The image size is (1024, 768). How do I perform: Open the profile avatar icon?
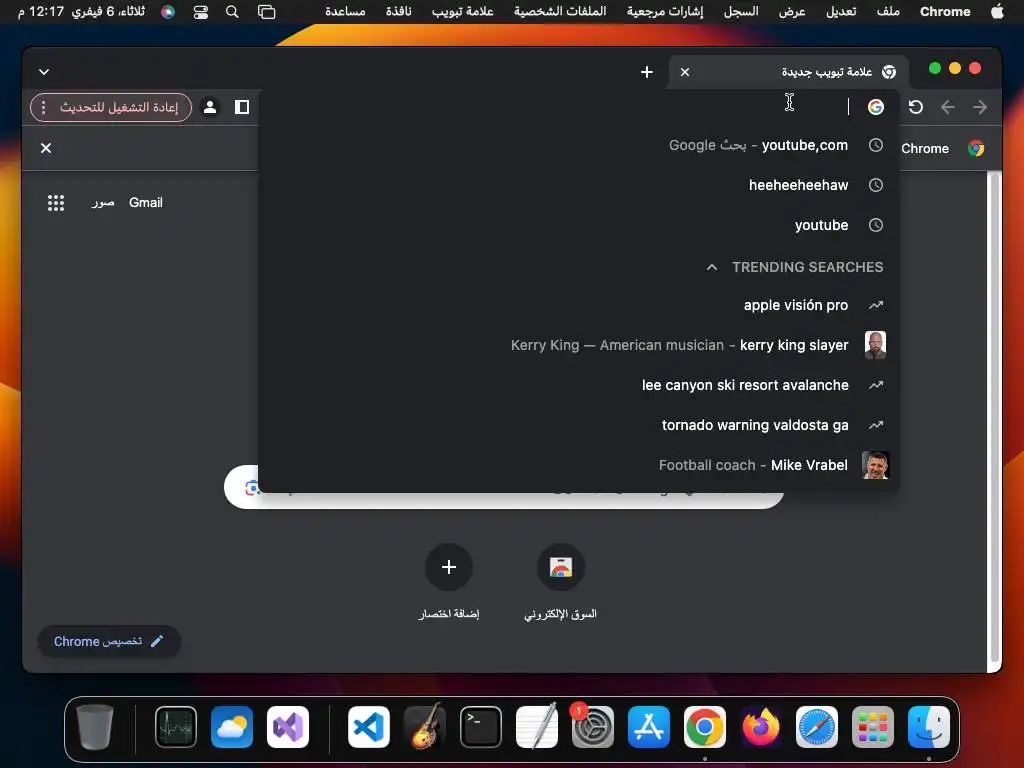click(210, 107)
